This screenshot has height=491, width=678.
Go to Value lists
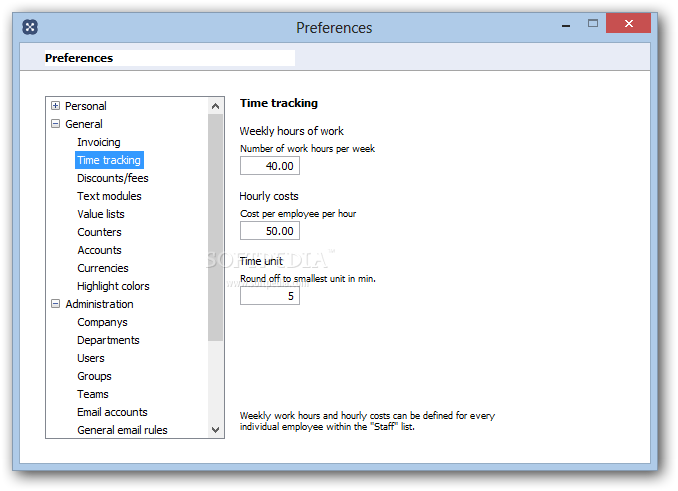click(101, 214)
